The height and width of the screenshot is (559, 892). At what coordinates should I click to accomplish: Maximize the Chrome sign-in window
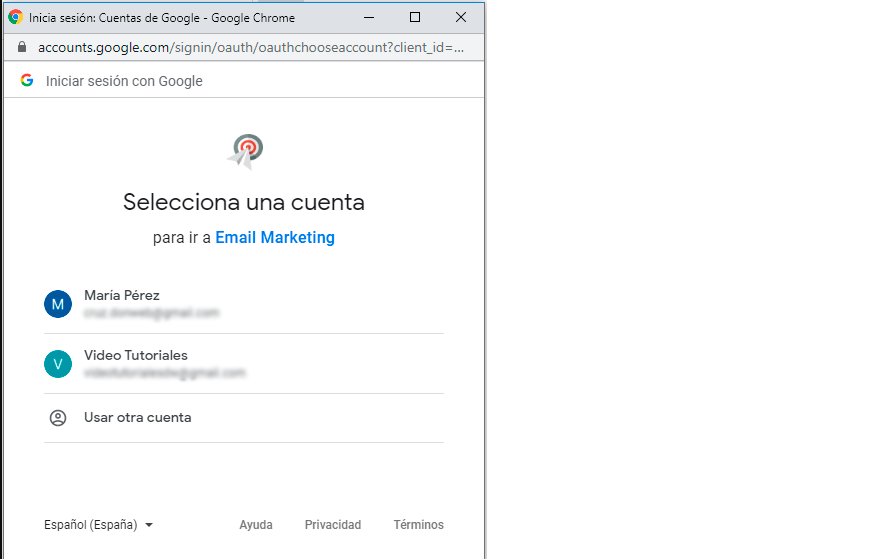pos(415,18)
